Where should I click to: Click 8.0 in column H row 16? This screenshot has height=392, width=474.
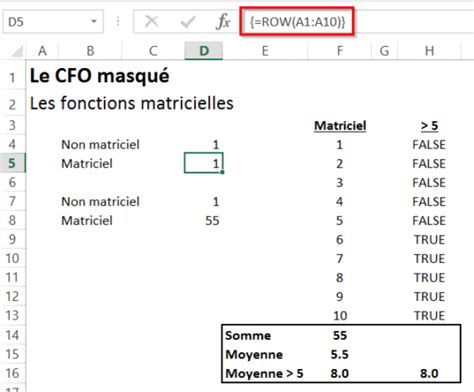(x=429, y=373)
